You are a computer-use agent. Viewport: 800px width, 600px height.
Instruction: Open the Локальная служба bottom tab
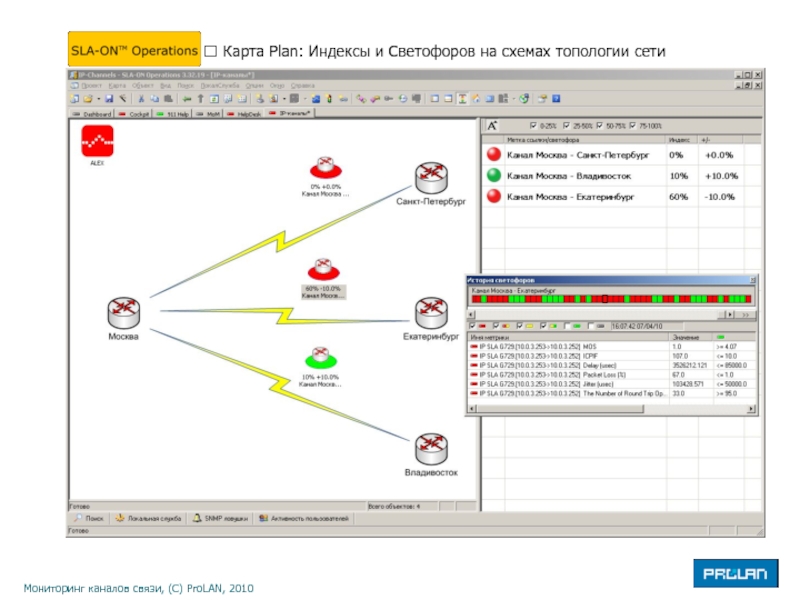click(x=148, y=518)
